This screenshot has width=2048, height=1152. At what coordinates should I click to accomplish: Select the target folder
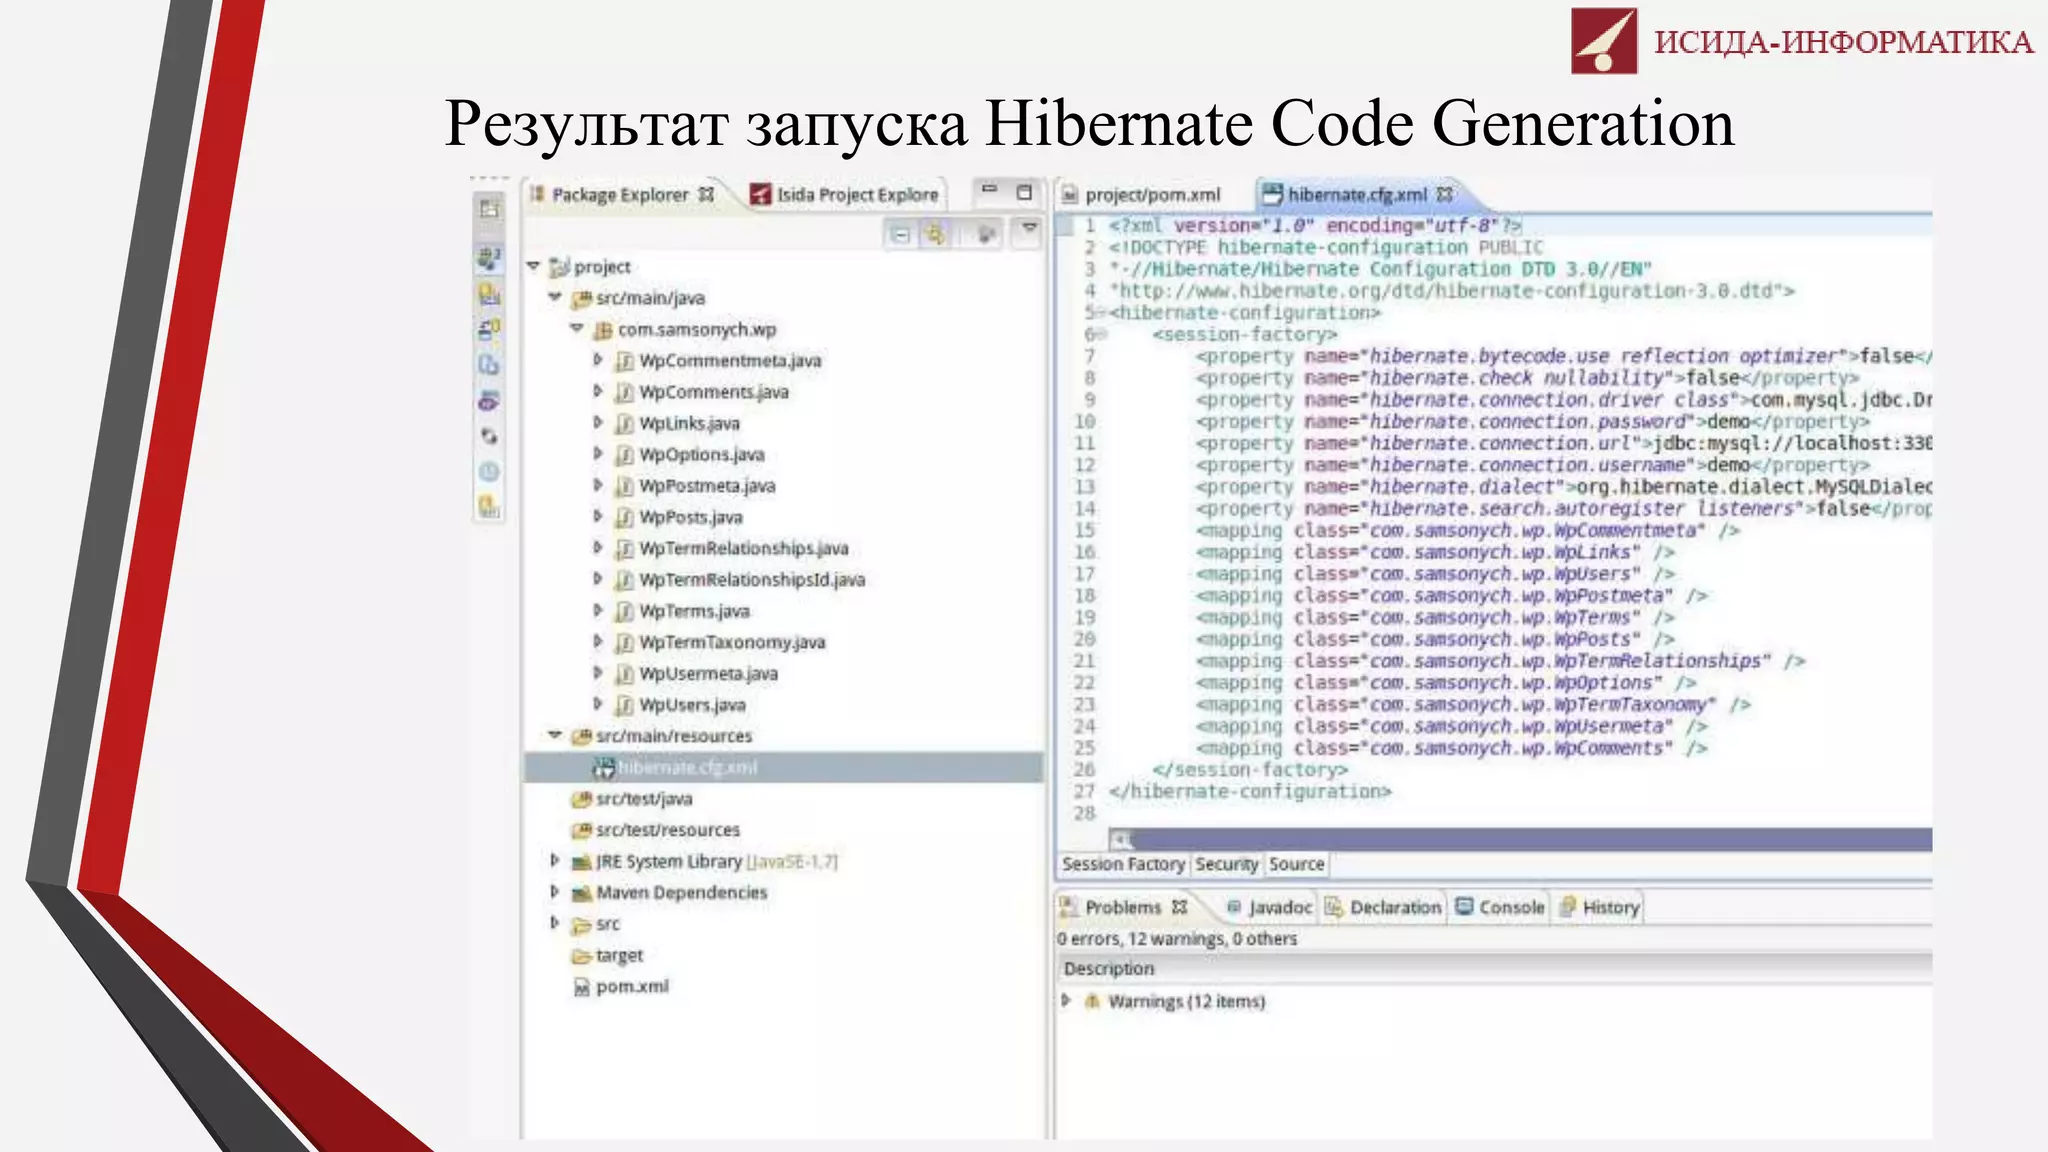(619, 955)
